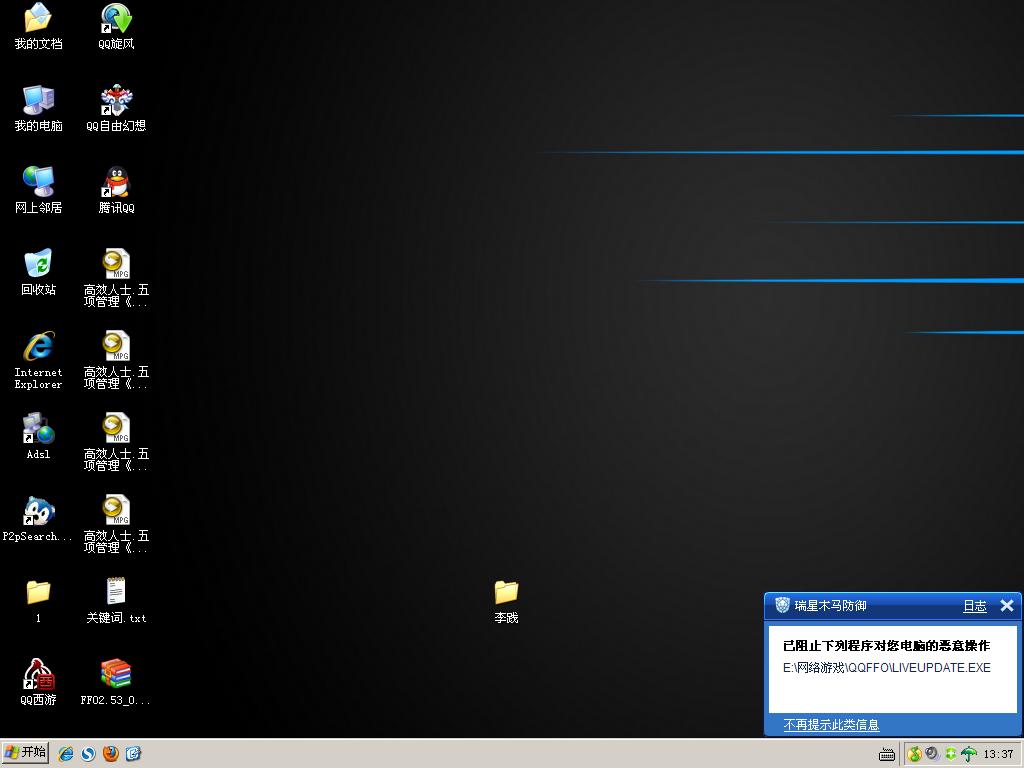Click the Rising shield icon in popup title
The image size is (1024, 768).
tap(782, 605)
